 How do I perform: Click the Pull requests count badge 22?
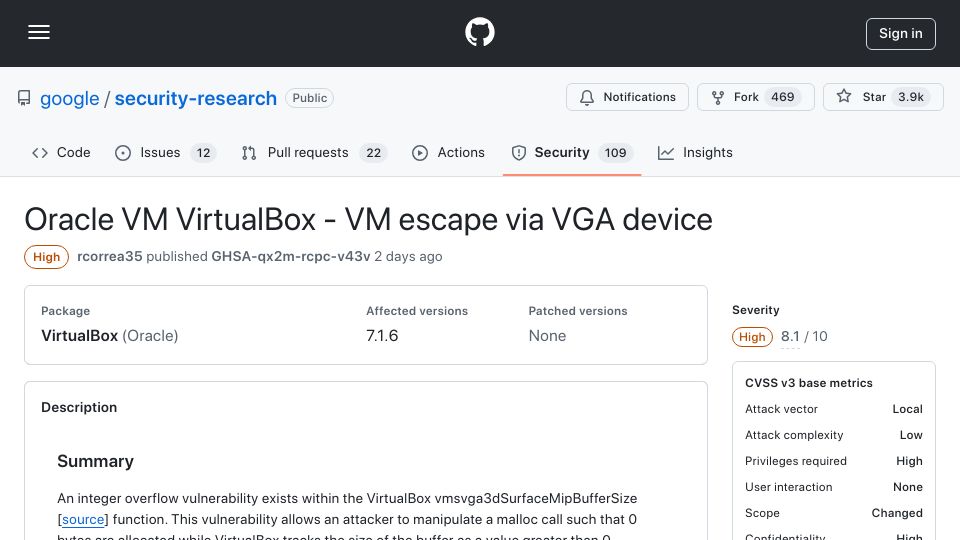tap(373, 153)
